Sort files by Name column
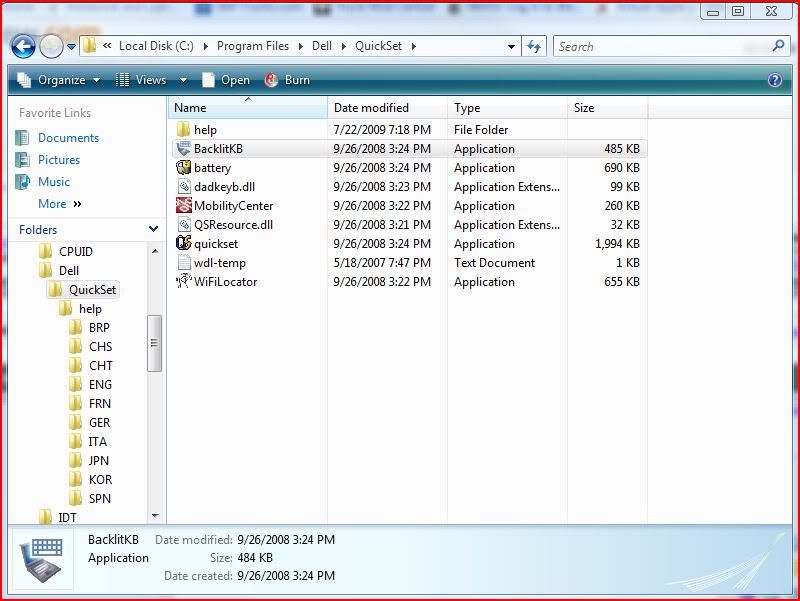 coord(247,108)
